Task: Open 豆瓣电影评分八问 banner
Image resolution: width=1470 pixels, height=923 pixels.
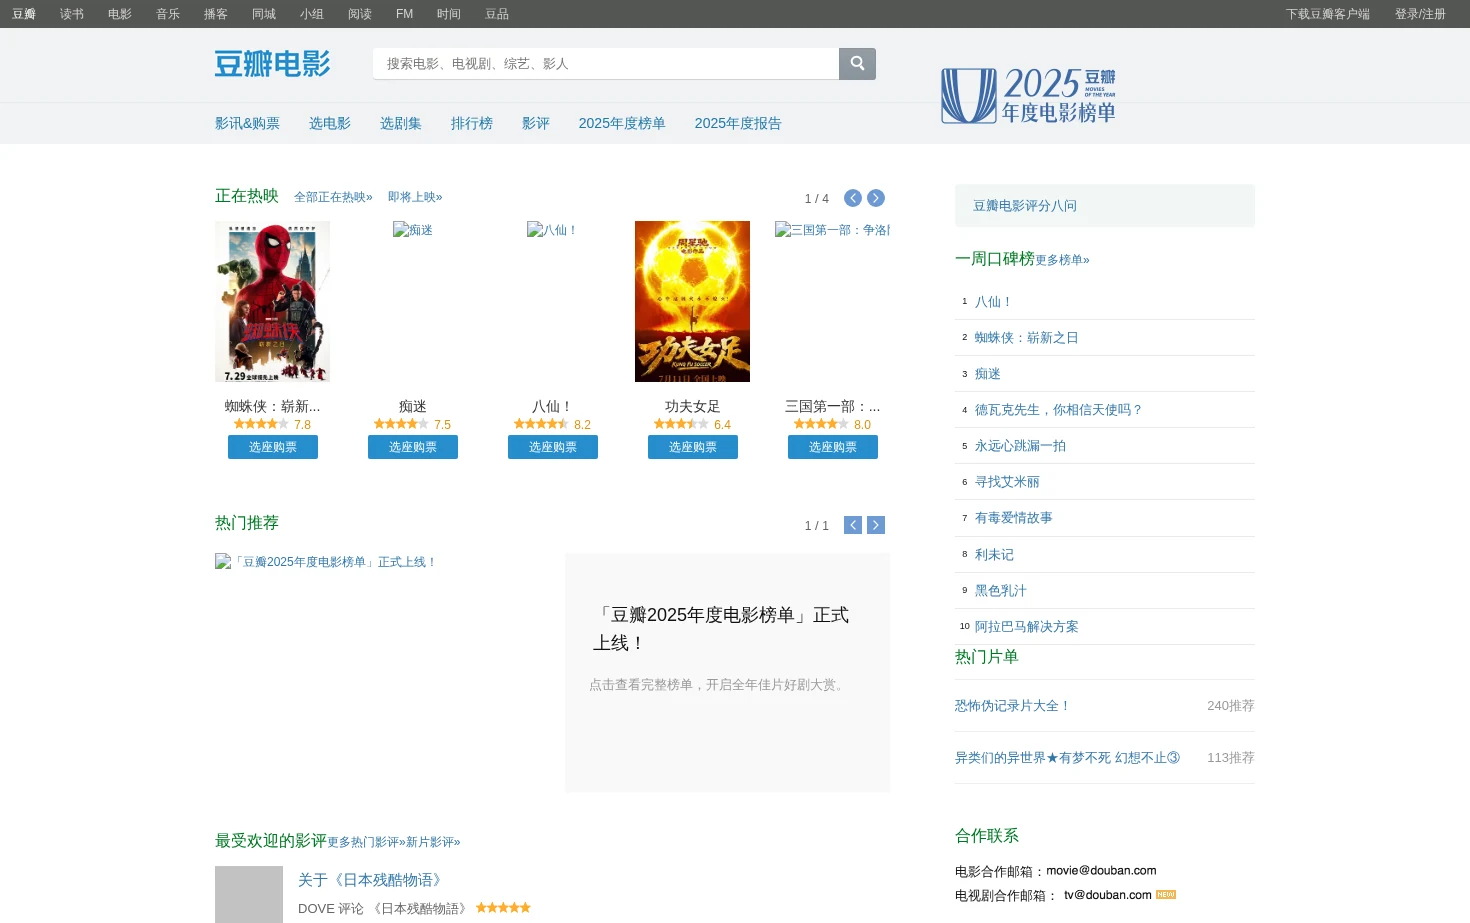Action: click(x=1105, y=205)
